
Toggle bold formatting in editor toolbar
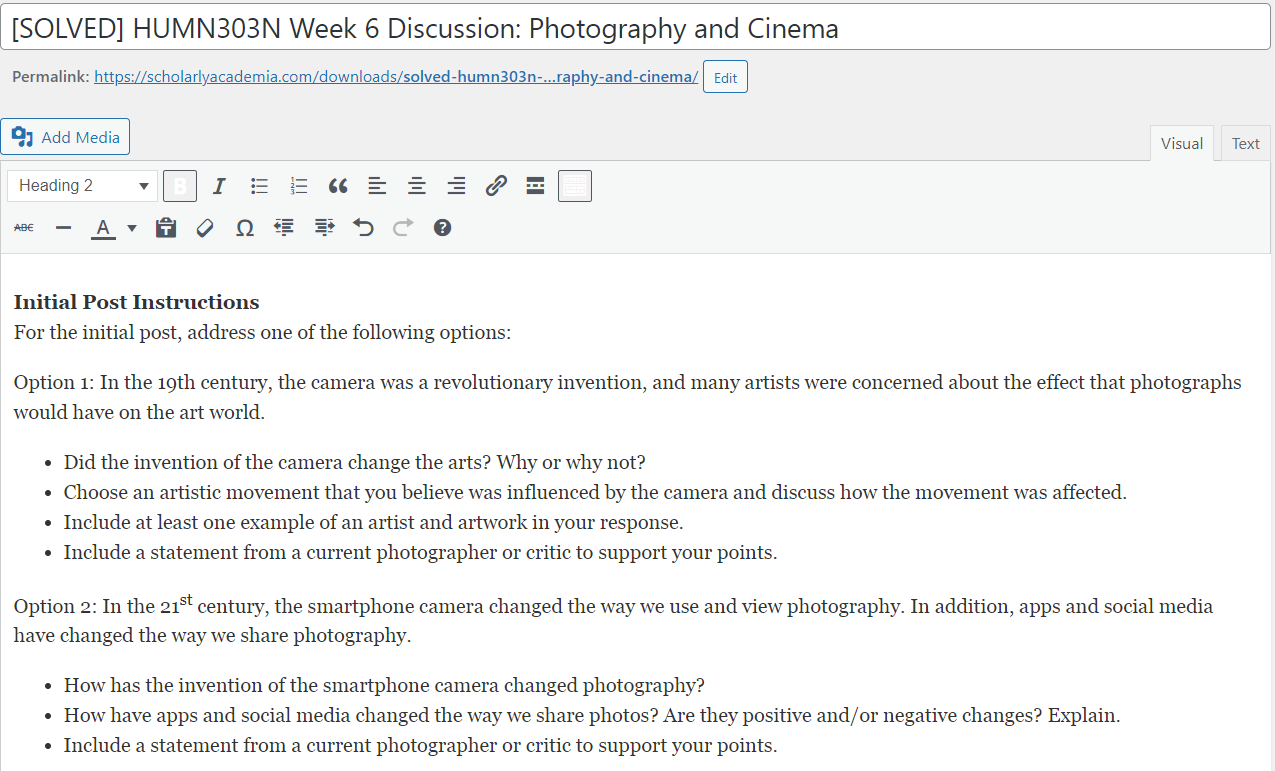[x=180, y=186]
